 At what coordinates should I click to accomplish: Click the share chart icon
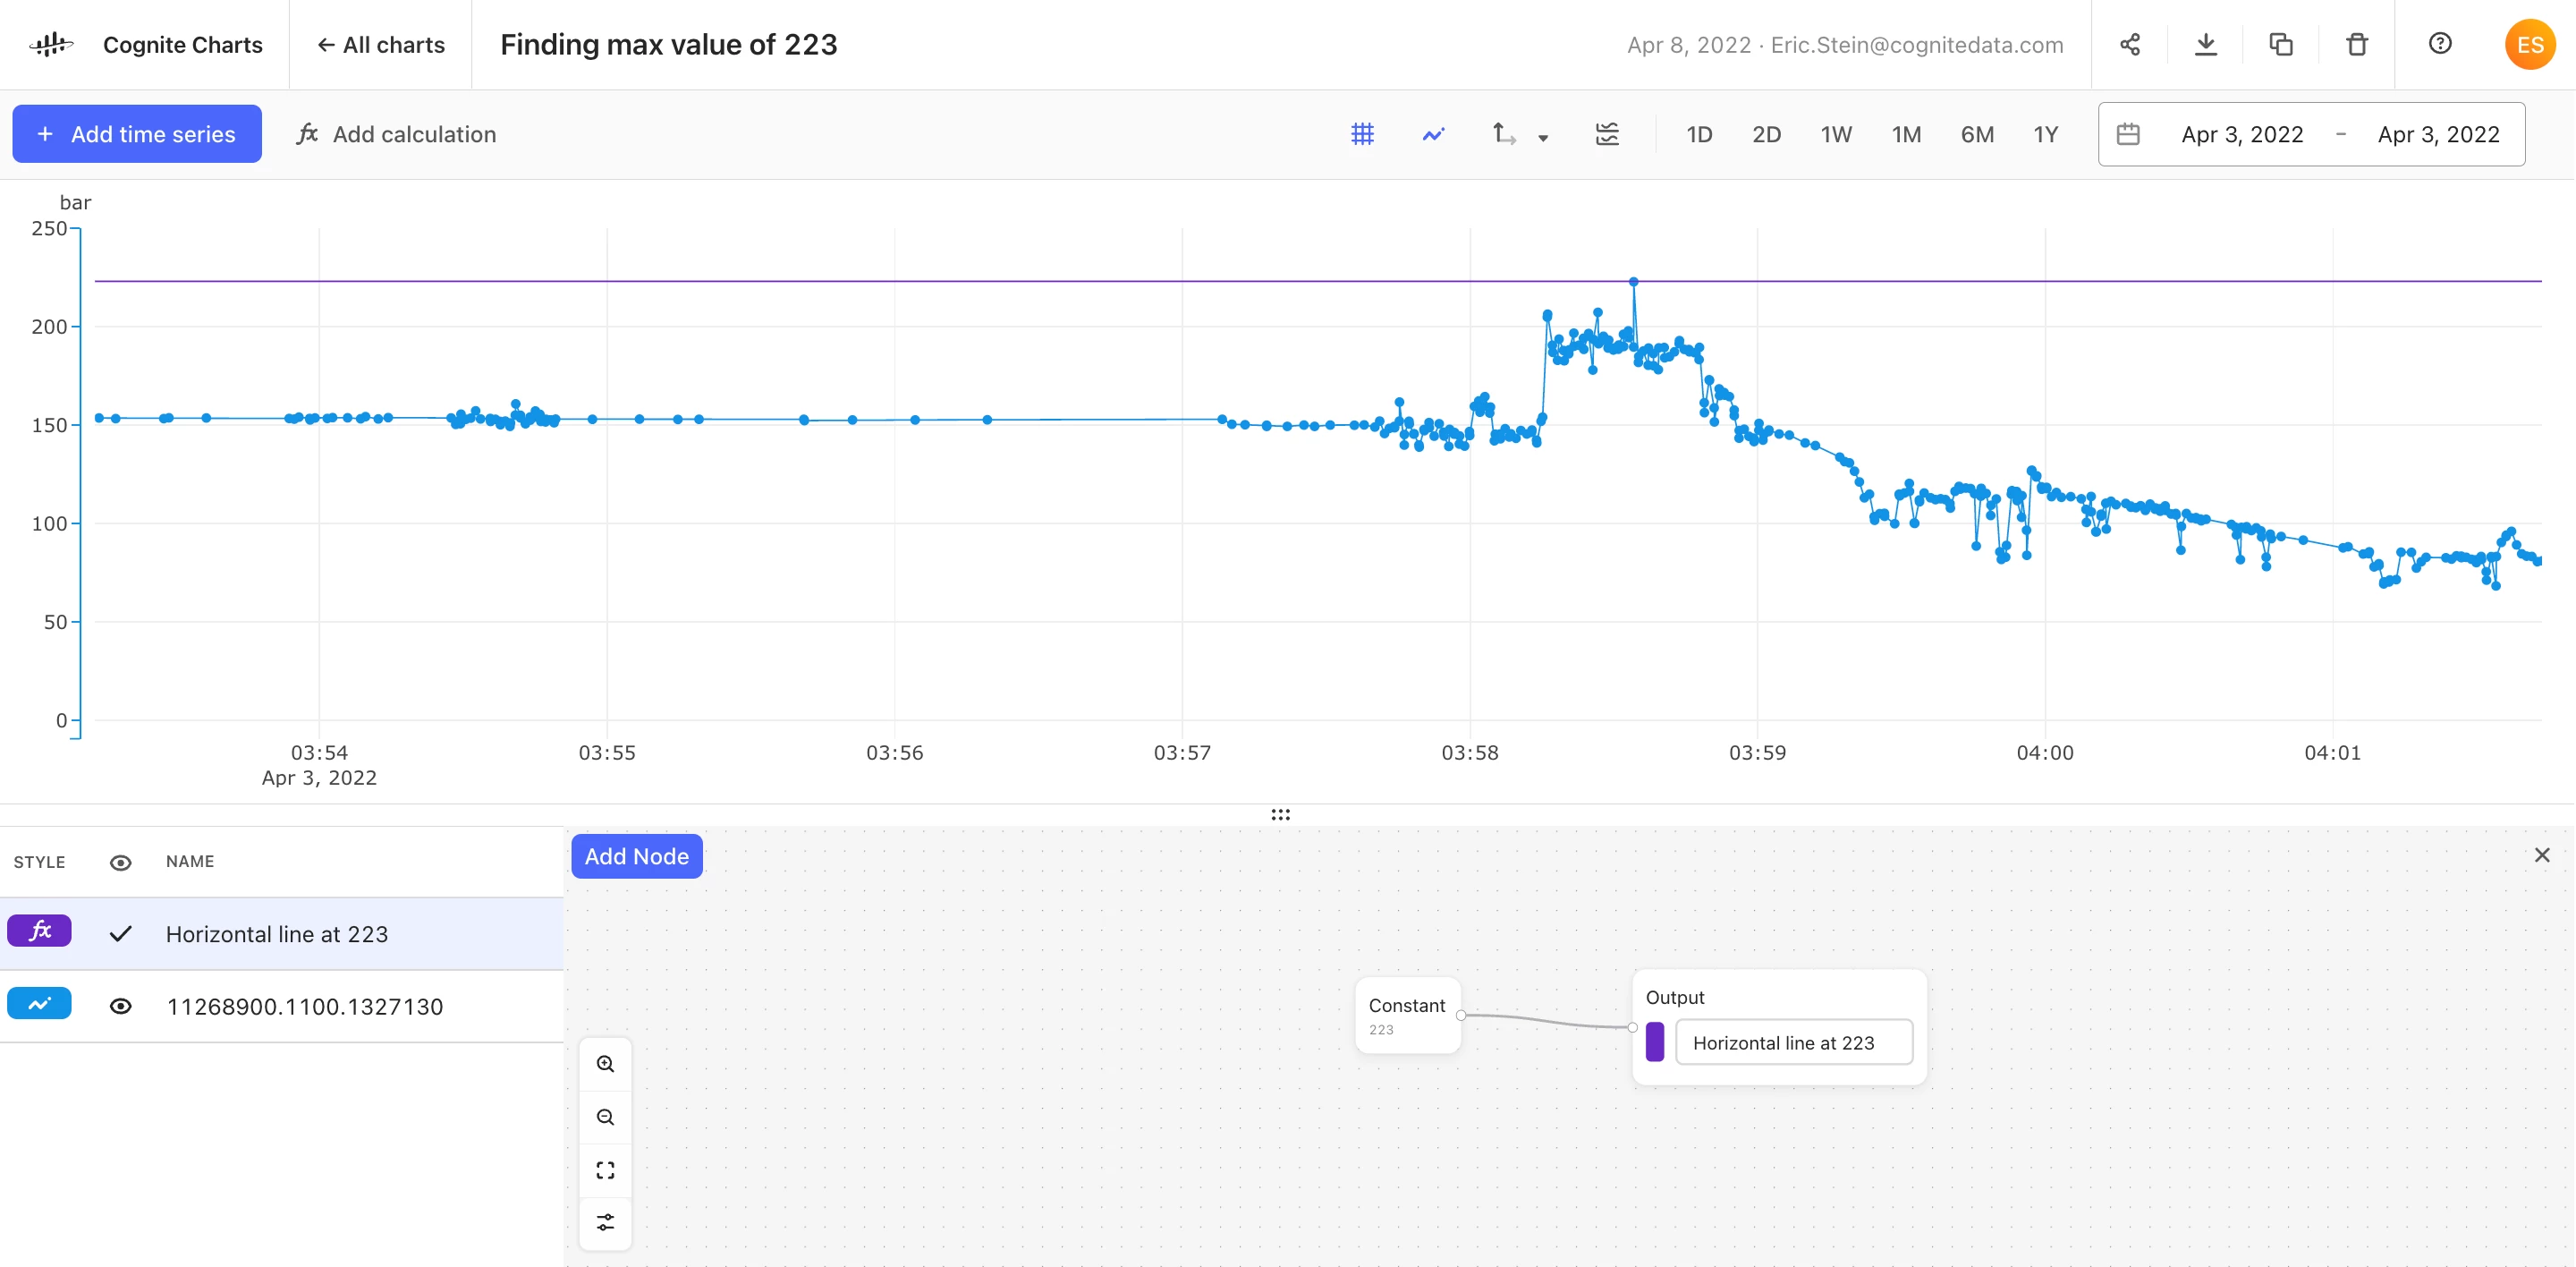pos(2129,44)
